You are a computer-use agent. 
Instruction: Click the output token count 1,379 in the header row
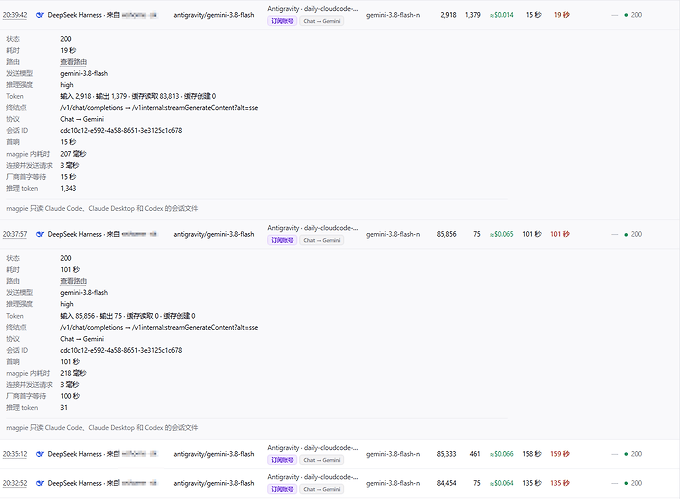pyautogui.click(x=473, y=15)
